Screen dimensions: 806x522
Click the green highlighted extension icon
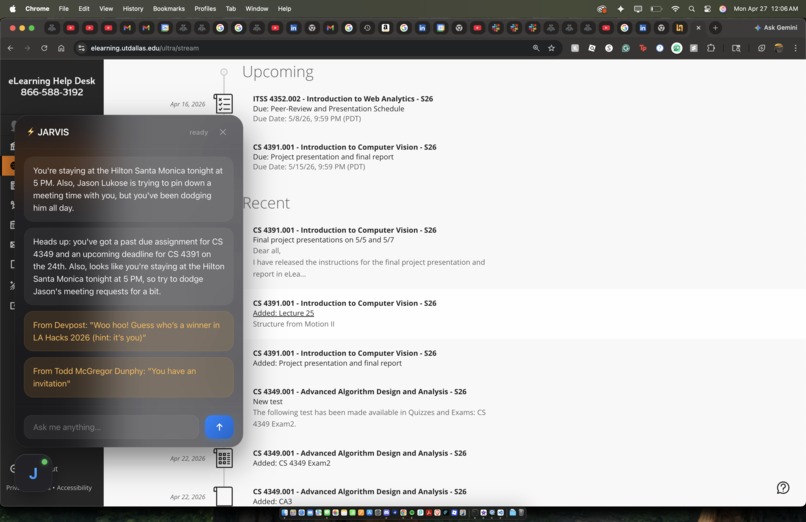coord(677,48)
